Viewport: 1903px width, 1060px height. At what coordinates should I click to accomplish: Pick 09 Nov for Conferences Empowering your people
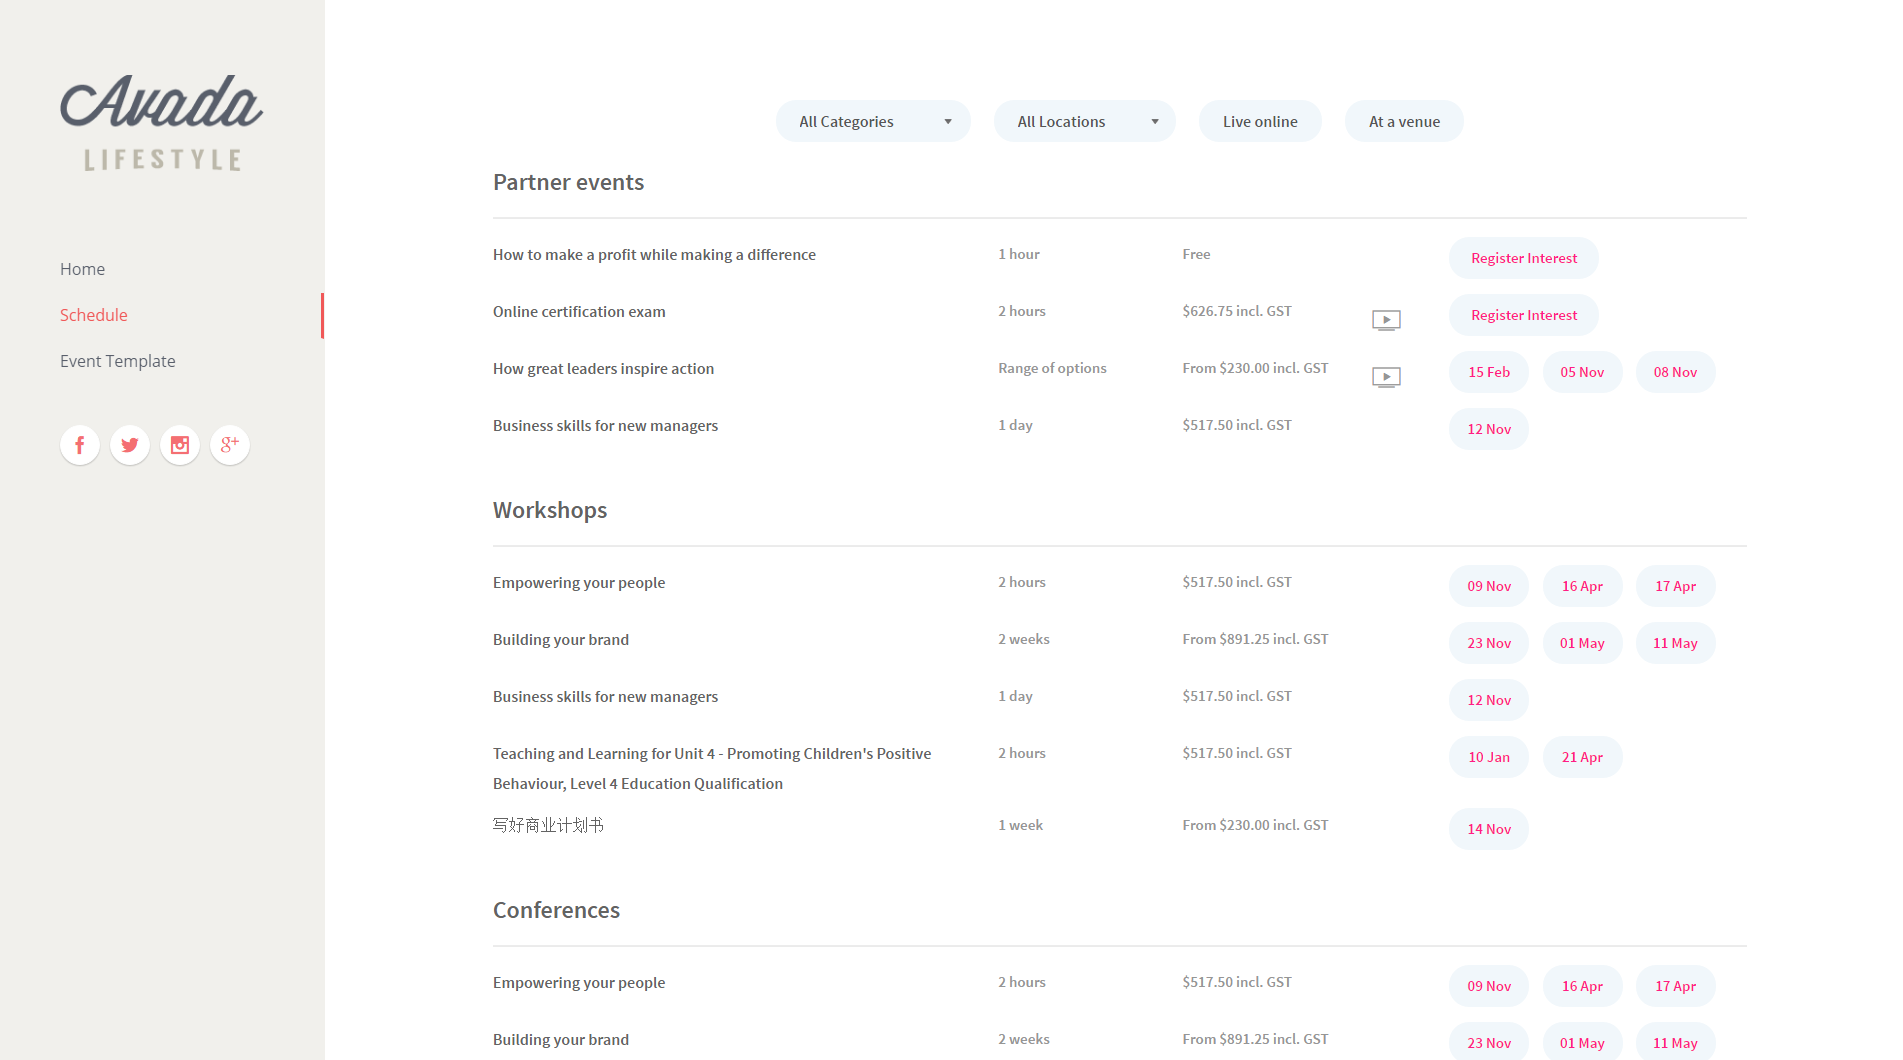coord(1489,986)
